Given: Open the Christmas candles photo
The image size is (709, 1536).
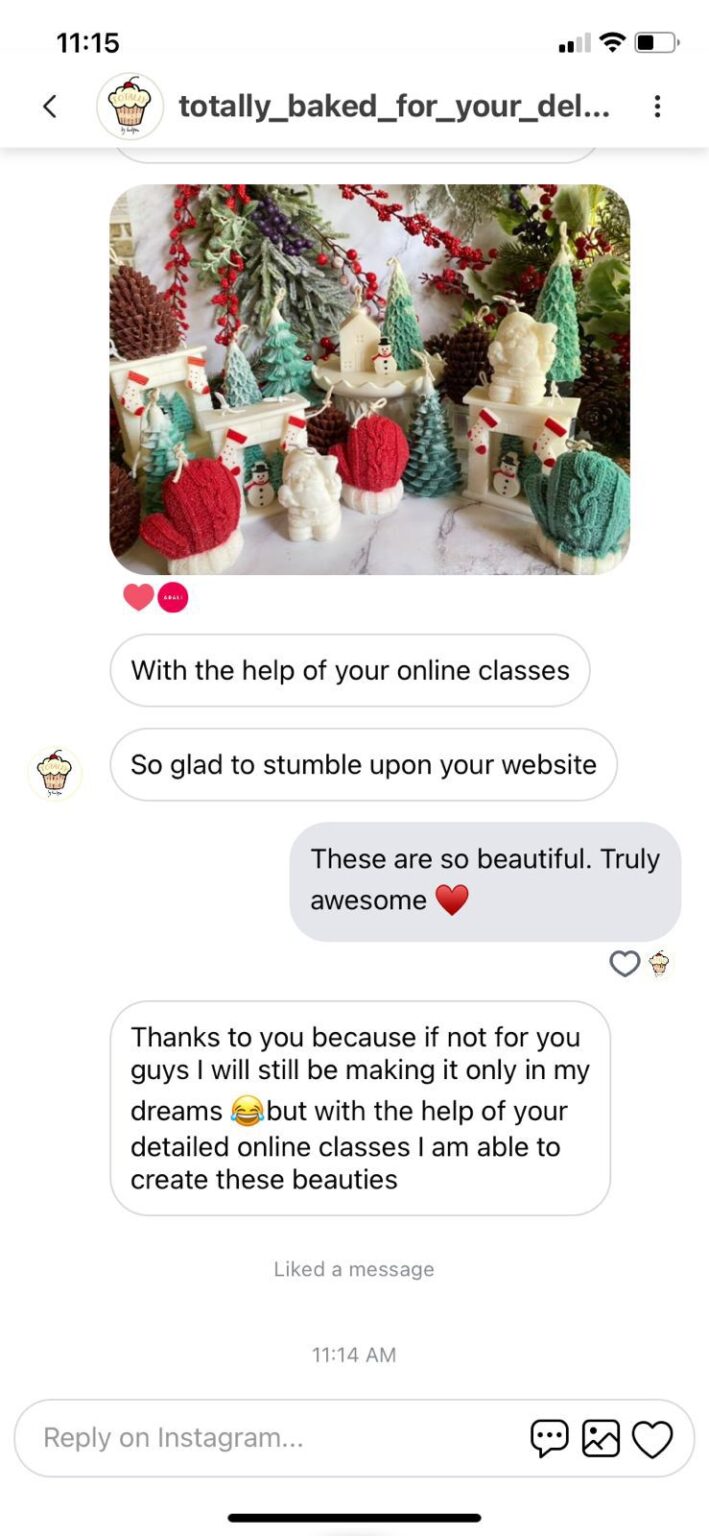Looking at the screenshot, I should pos(370,379).
